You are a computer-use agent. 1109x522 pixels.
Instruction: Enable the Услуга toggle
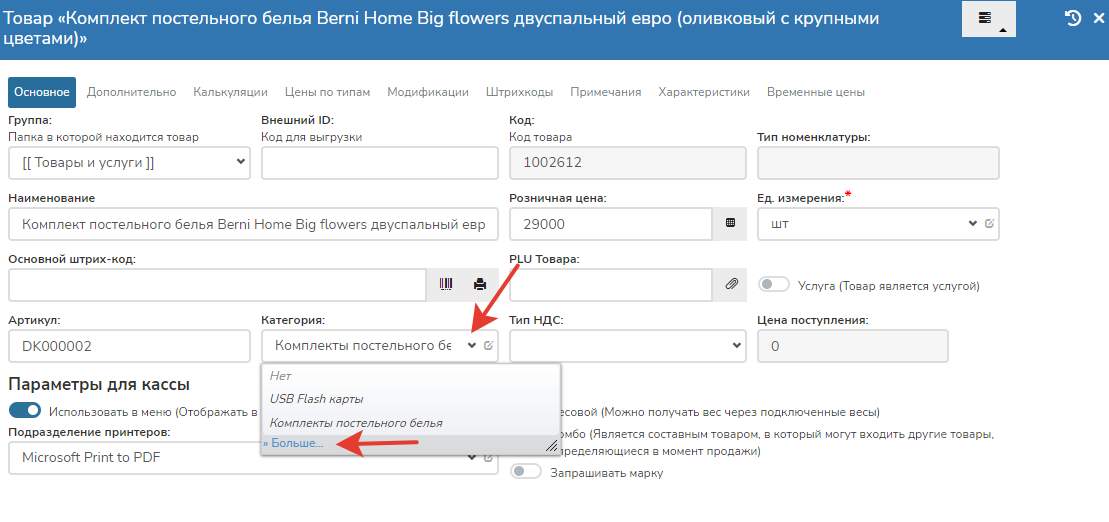click(x=774, y=285)
